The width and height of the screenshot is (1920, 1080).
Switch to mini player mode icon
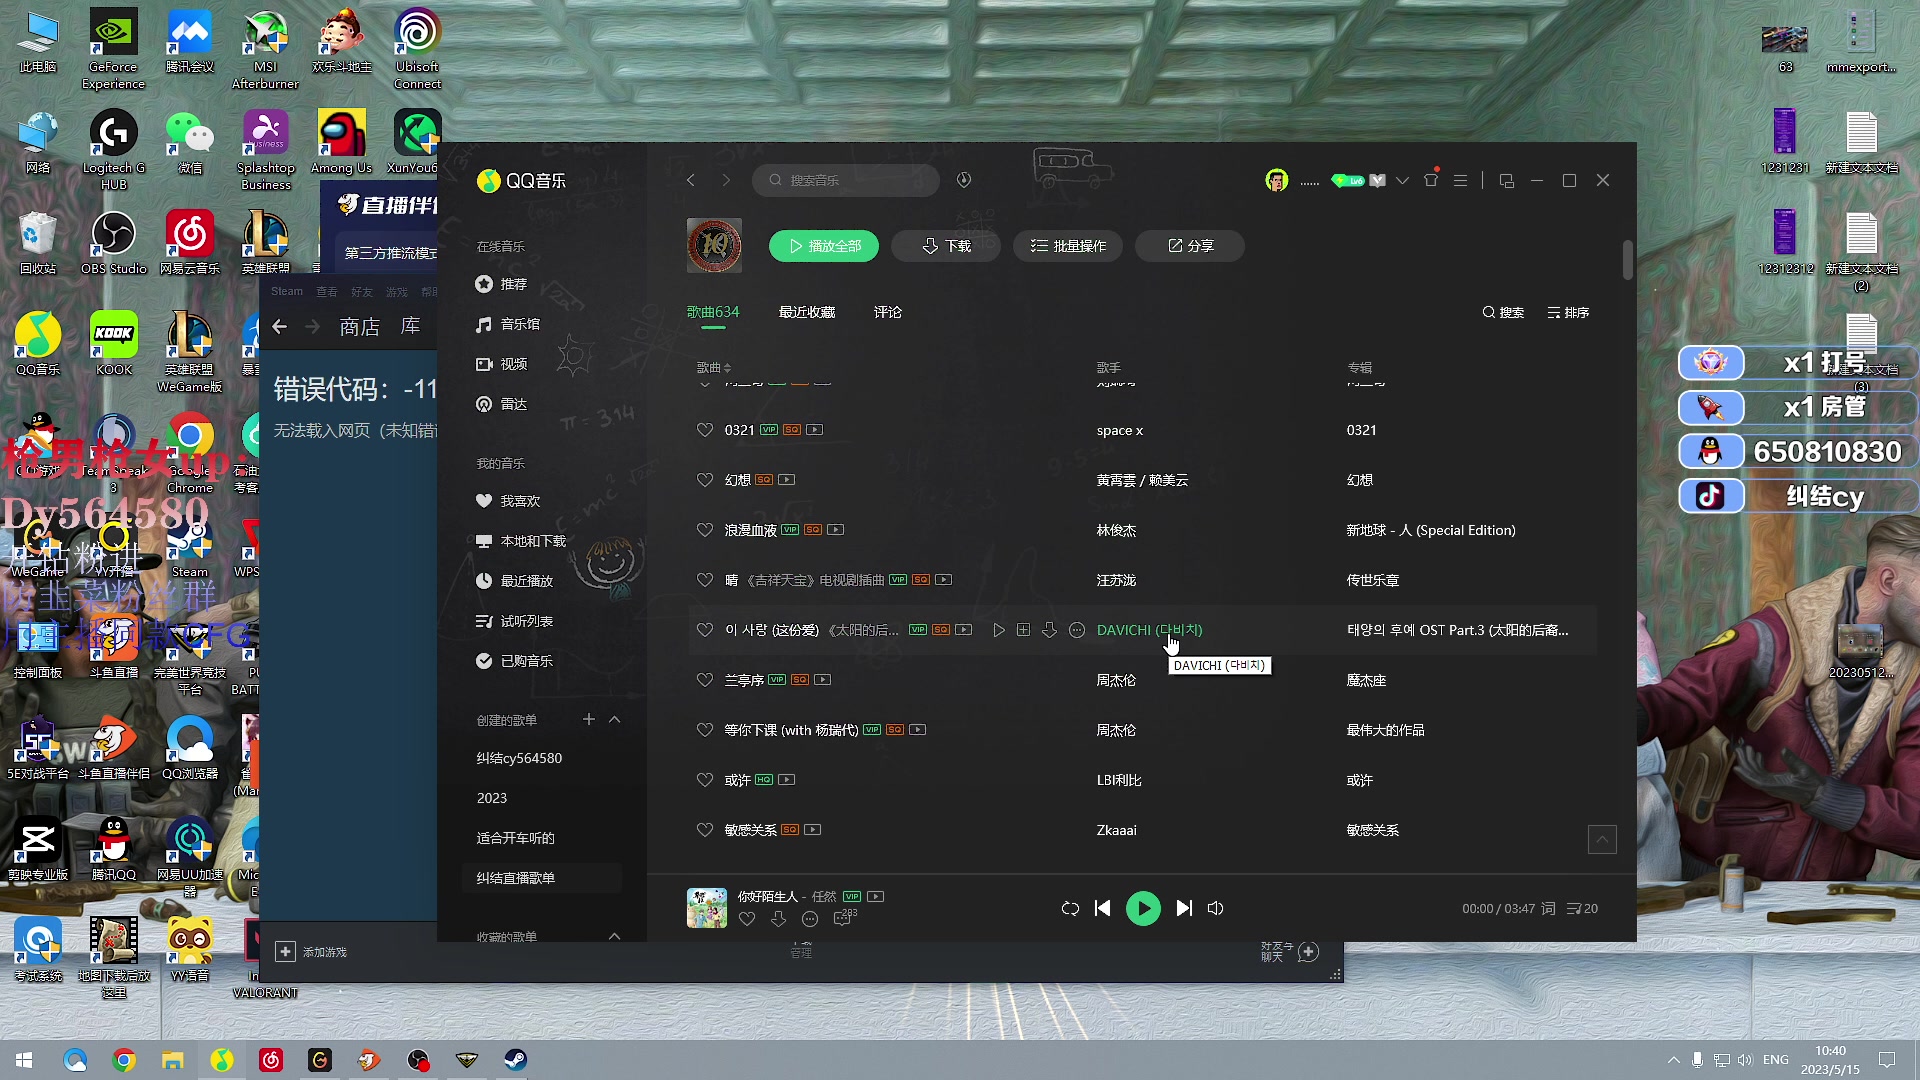pos(1507,180)
